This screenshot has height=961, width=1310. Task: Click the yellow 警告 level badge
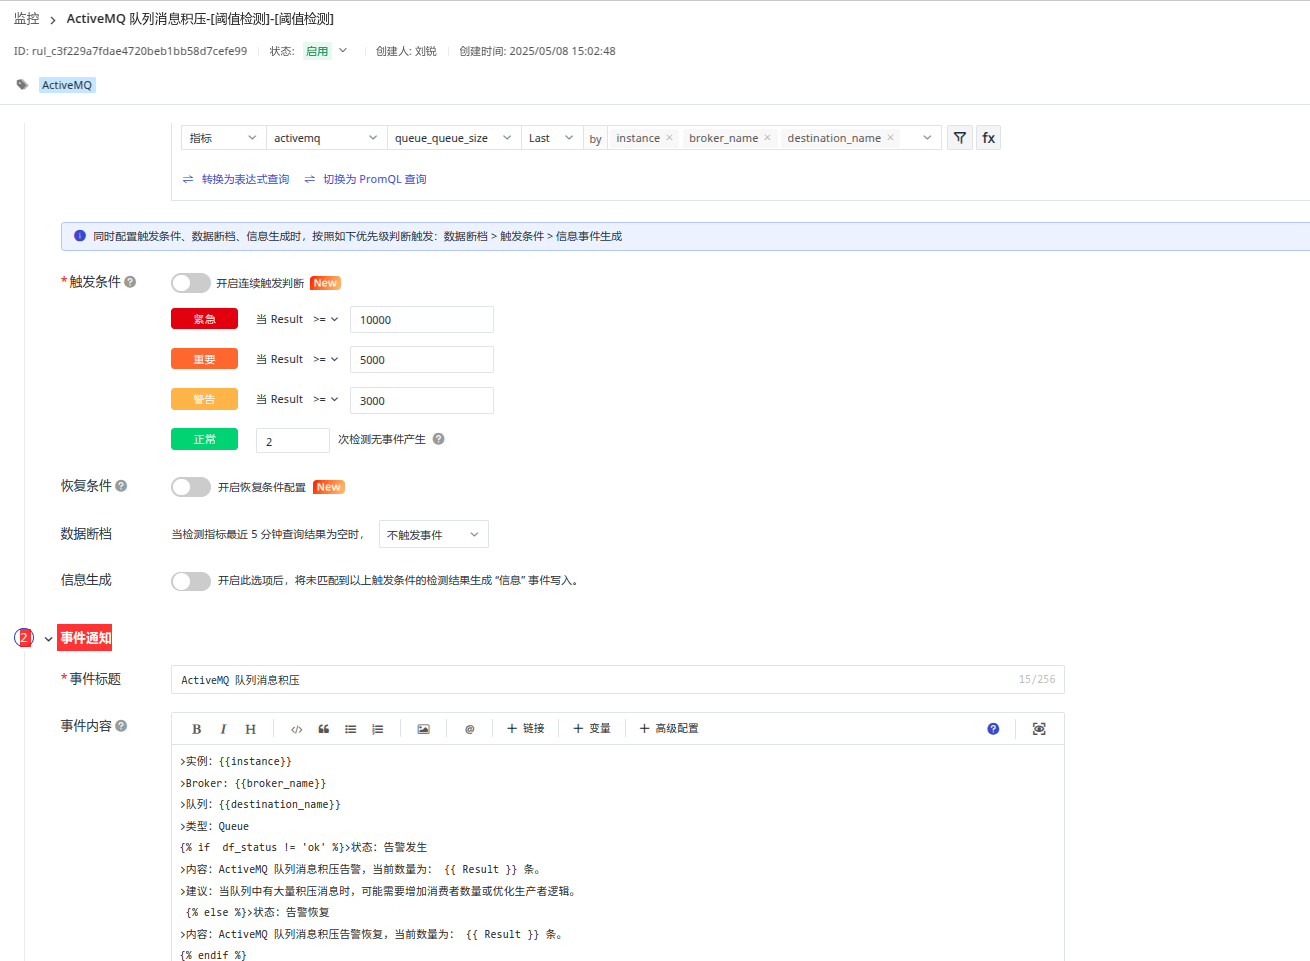coord(204,399)
